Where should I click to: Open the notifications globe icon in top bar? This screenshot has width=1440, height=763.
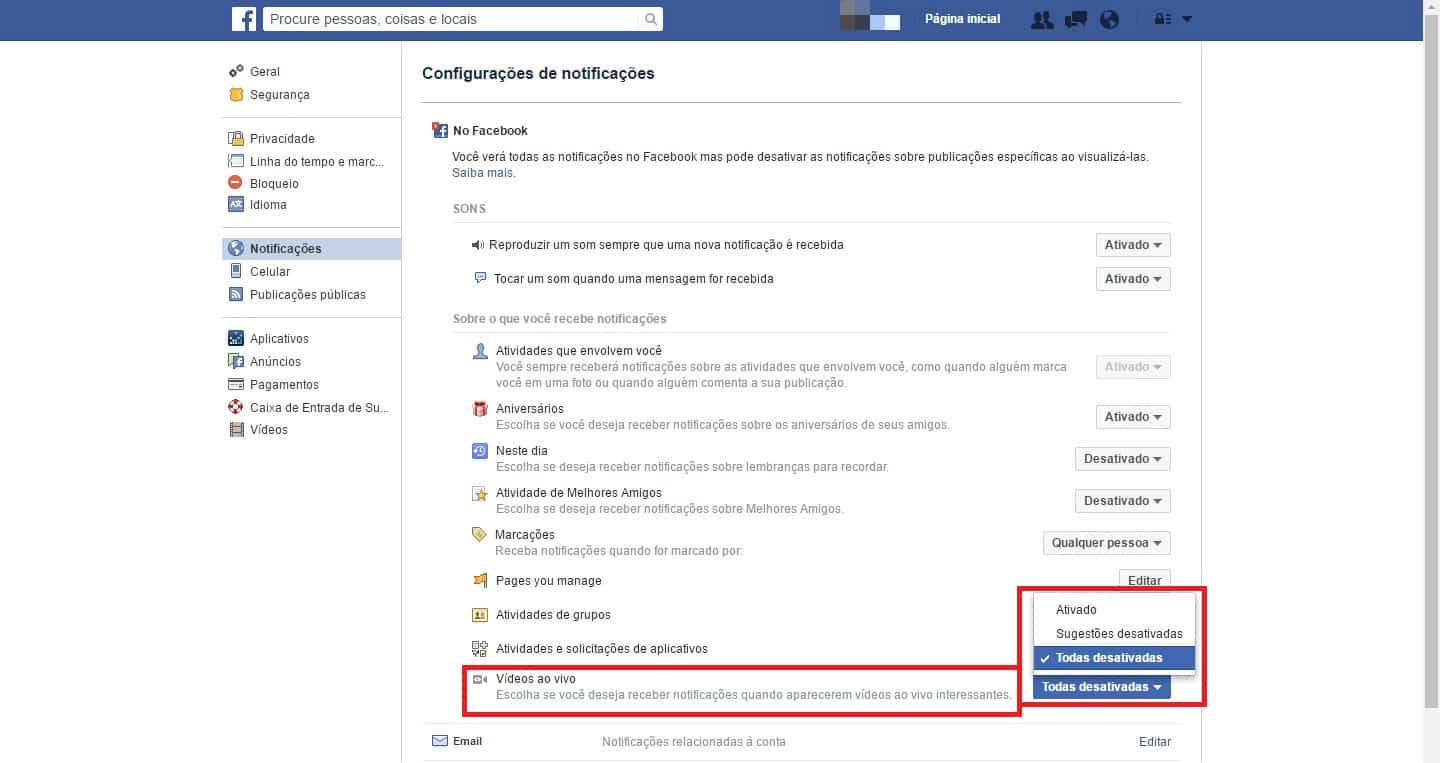pos(1109,19)
